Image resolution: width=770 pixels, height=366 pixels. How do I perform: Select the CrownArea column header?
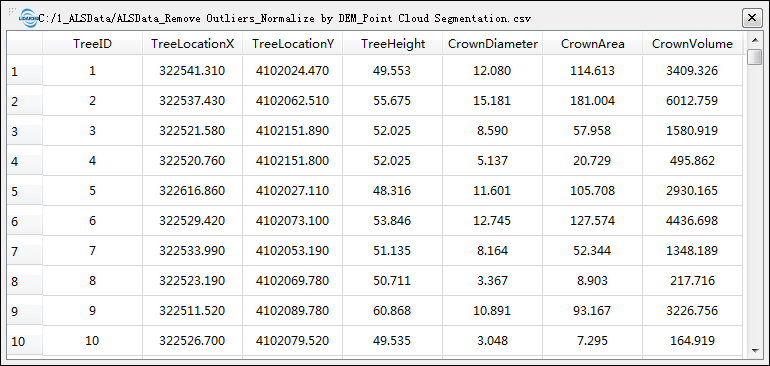592,44
